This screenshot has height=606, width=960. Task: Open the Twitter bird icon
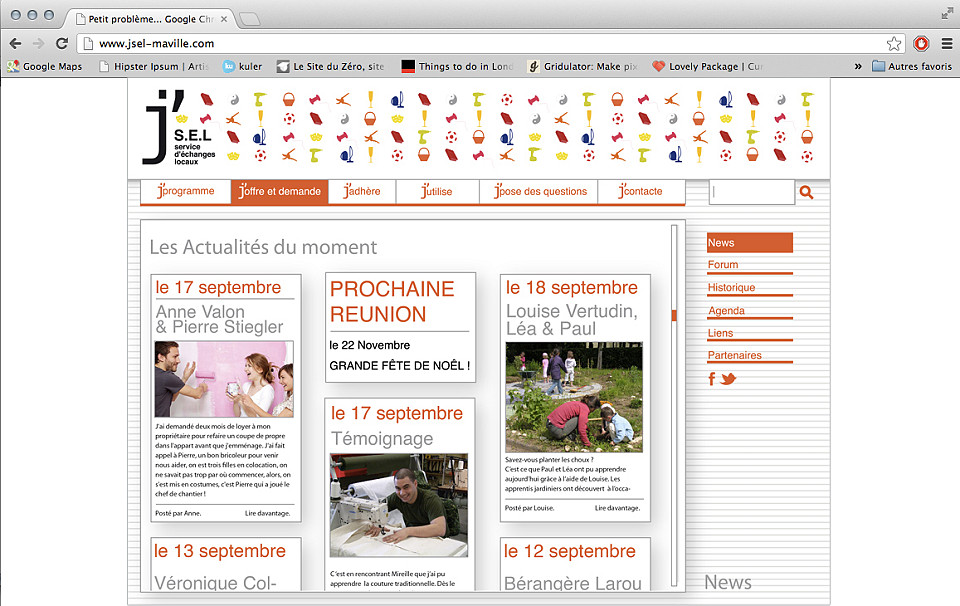coord(728,379)
